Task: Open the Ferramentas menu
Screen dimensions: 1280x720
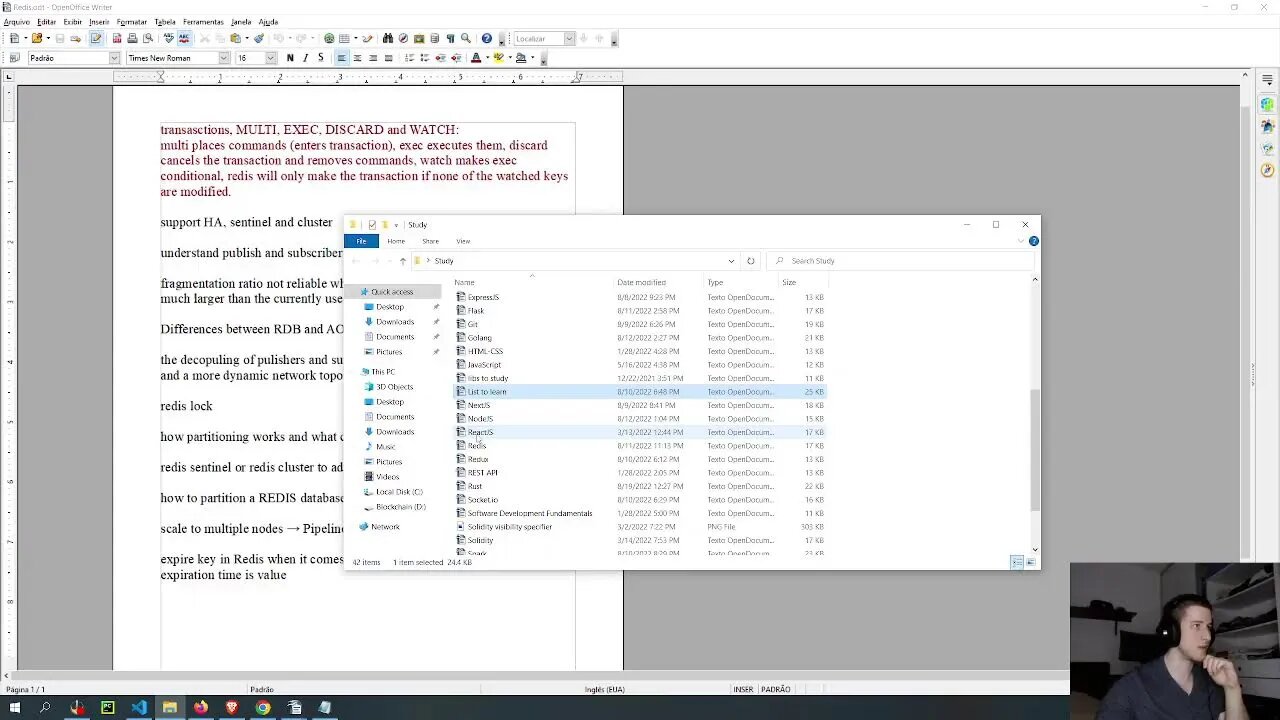Action: (203, 22)
